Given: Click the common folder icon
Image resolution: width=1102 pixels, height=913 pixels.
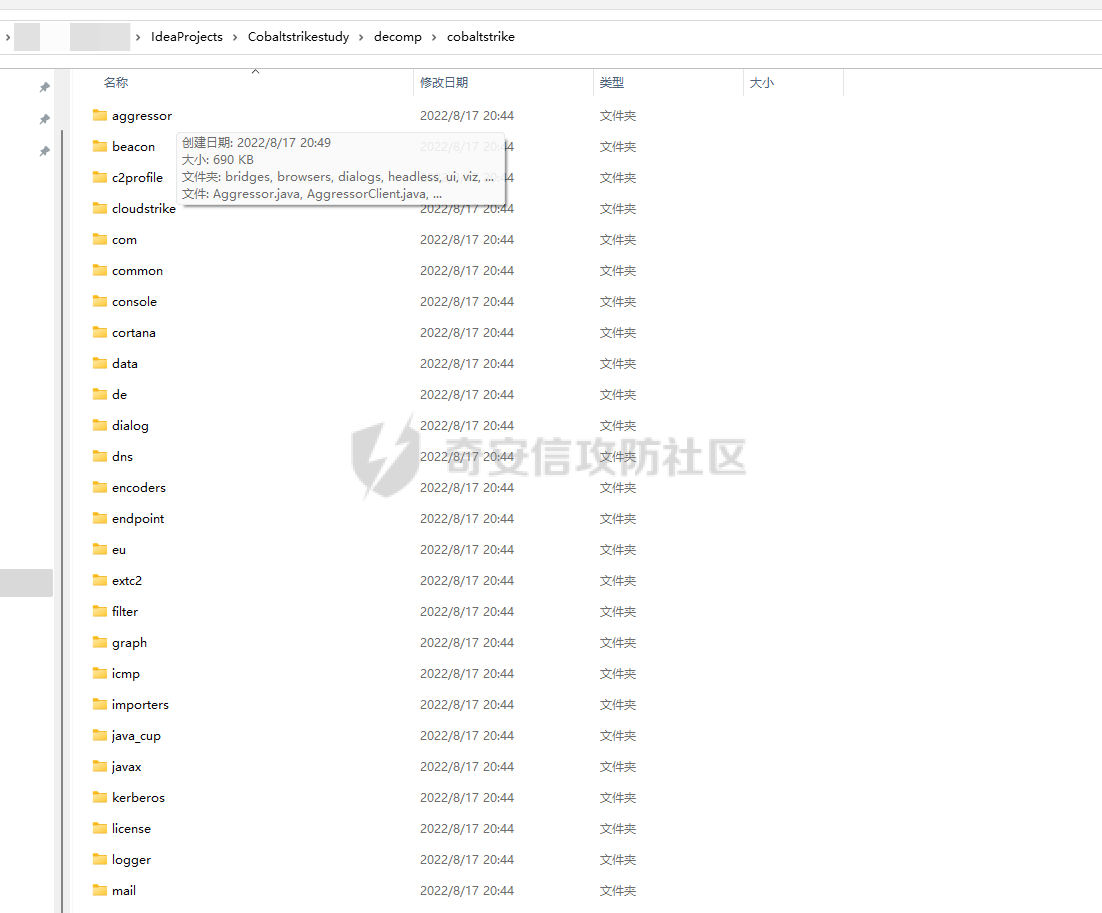Looking at the screenshot, I should click(100, 270).
